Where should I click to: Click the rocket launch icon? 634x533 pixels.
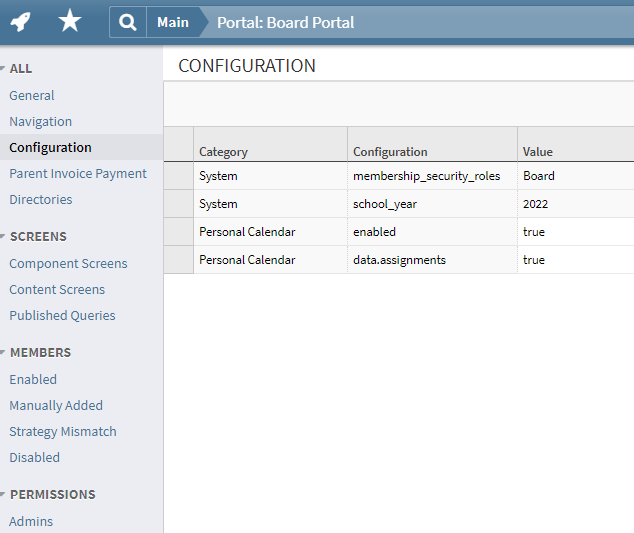pos(20,21)
